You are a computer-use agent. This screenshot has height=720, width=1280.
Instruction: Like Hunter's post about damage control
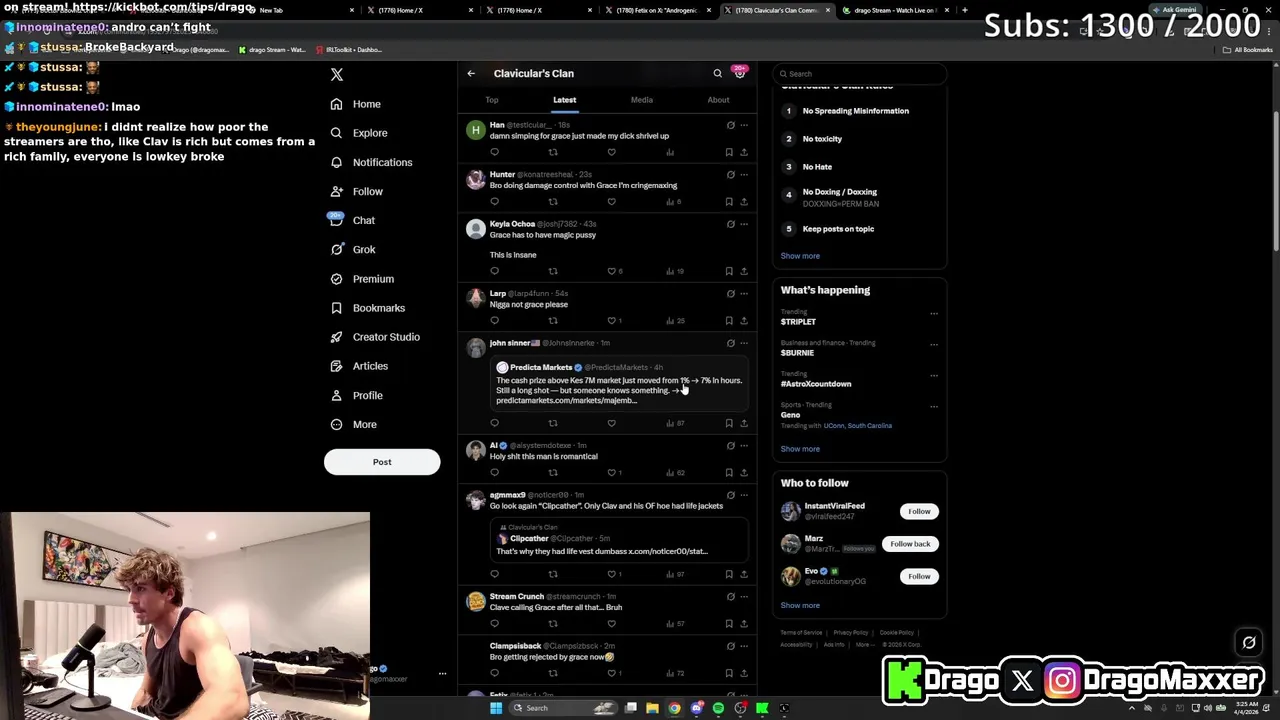click(x=611, y=202)
